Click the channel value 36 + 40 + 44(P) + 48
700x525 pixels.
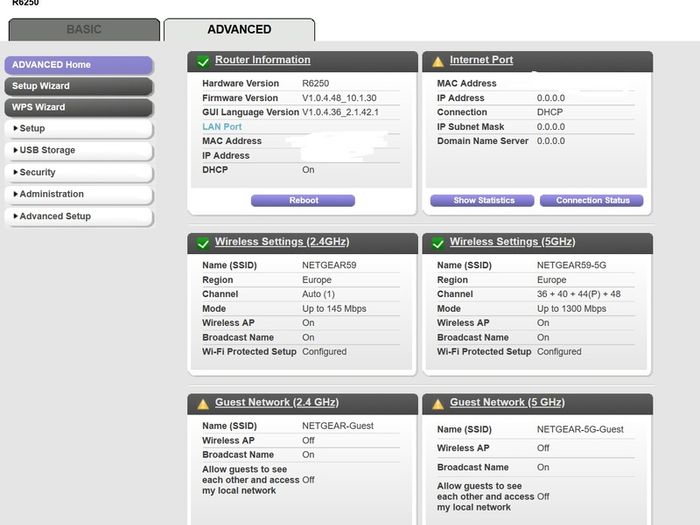click(x=579, y=294)
